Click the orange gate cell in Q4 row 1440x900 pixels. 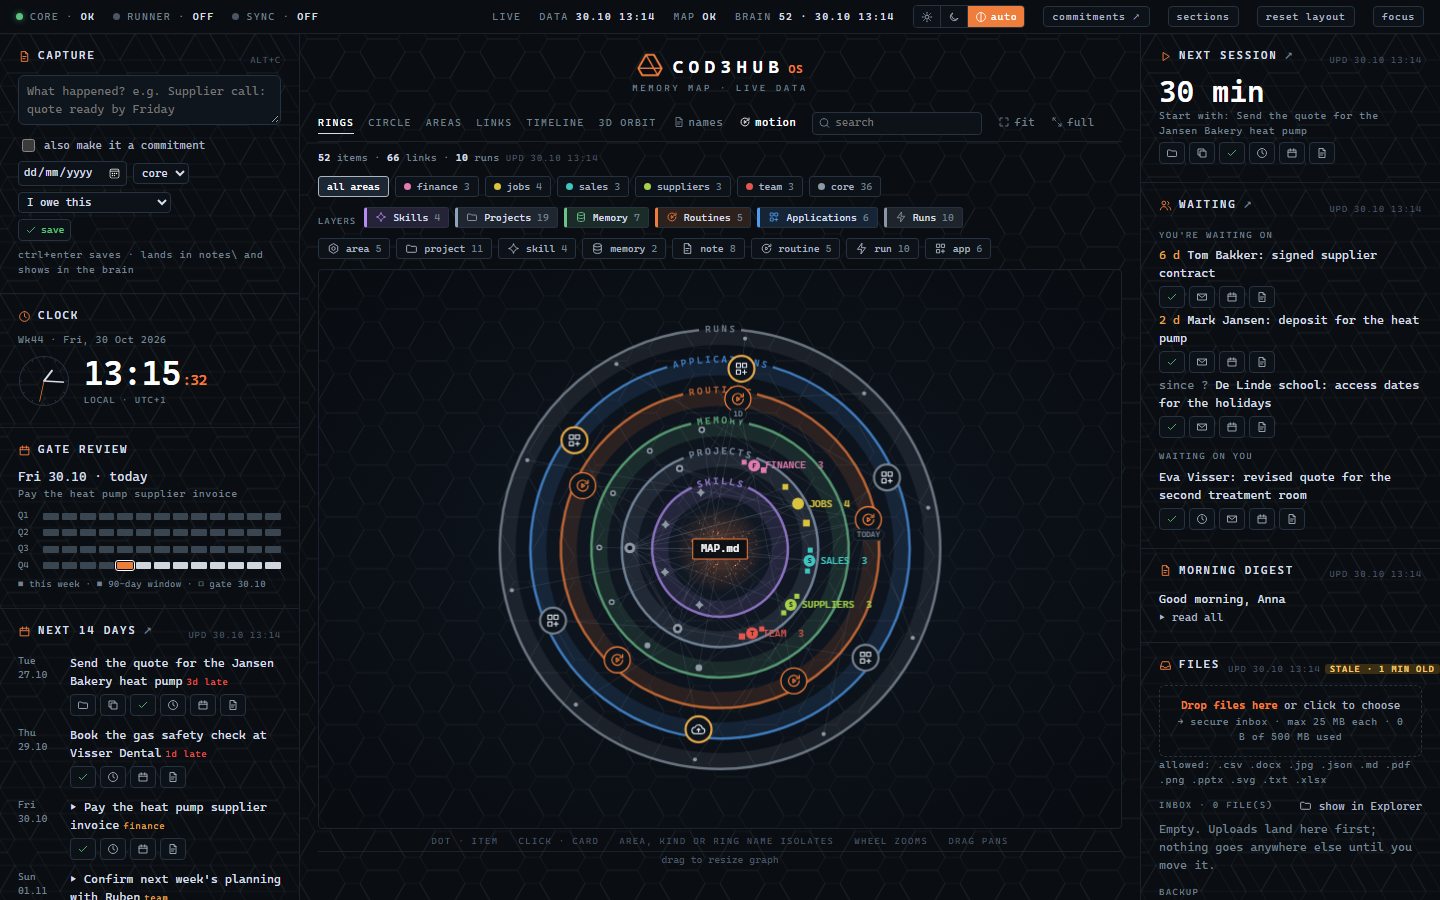125,566
